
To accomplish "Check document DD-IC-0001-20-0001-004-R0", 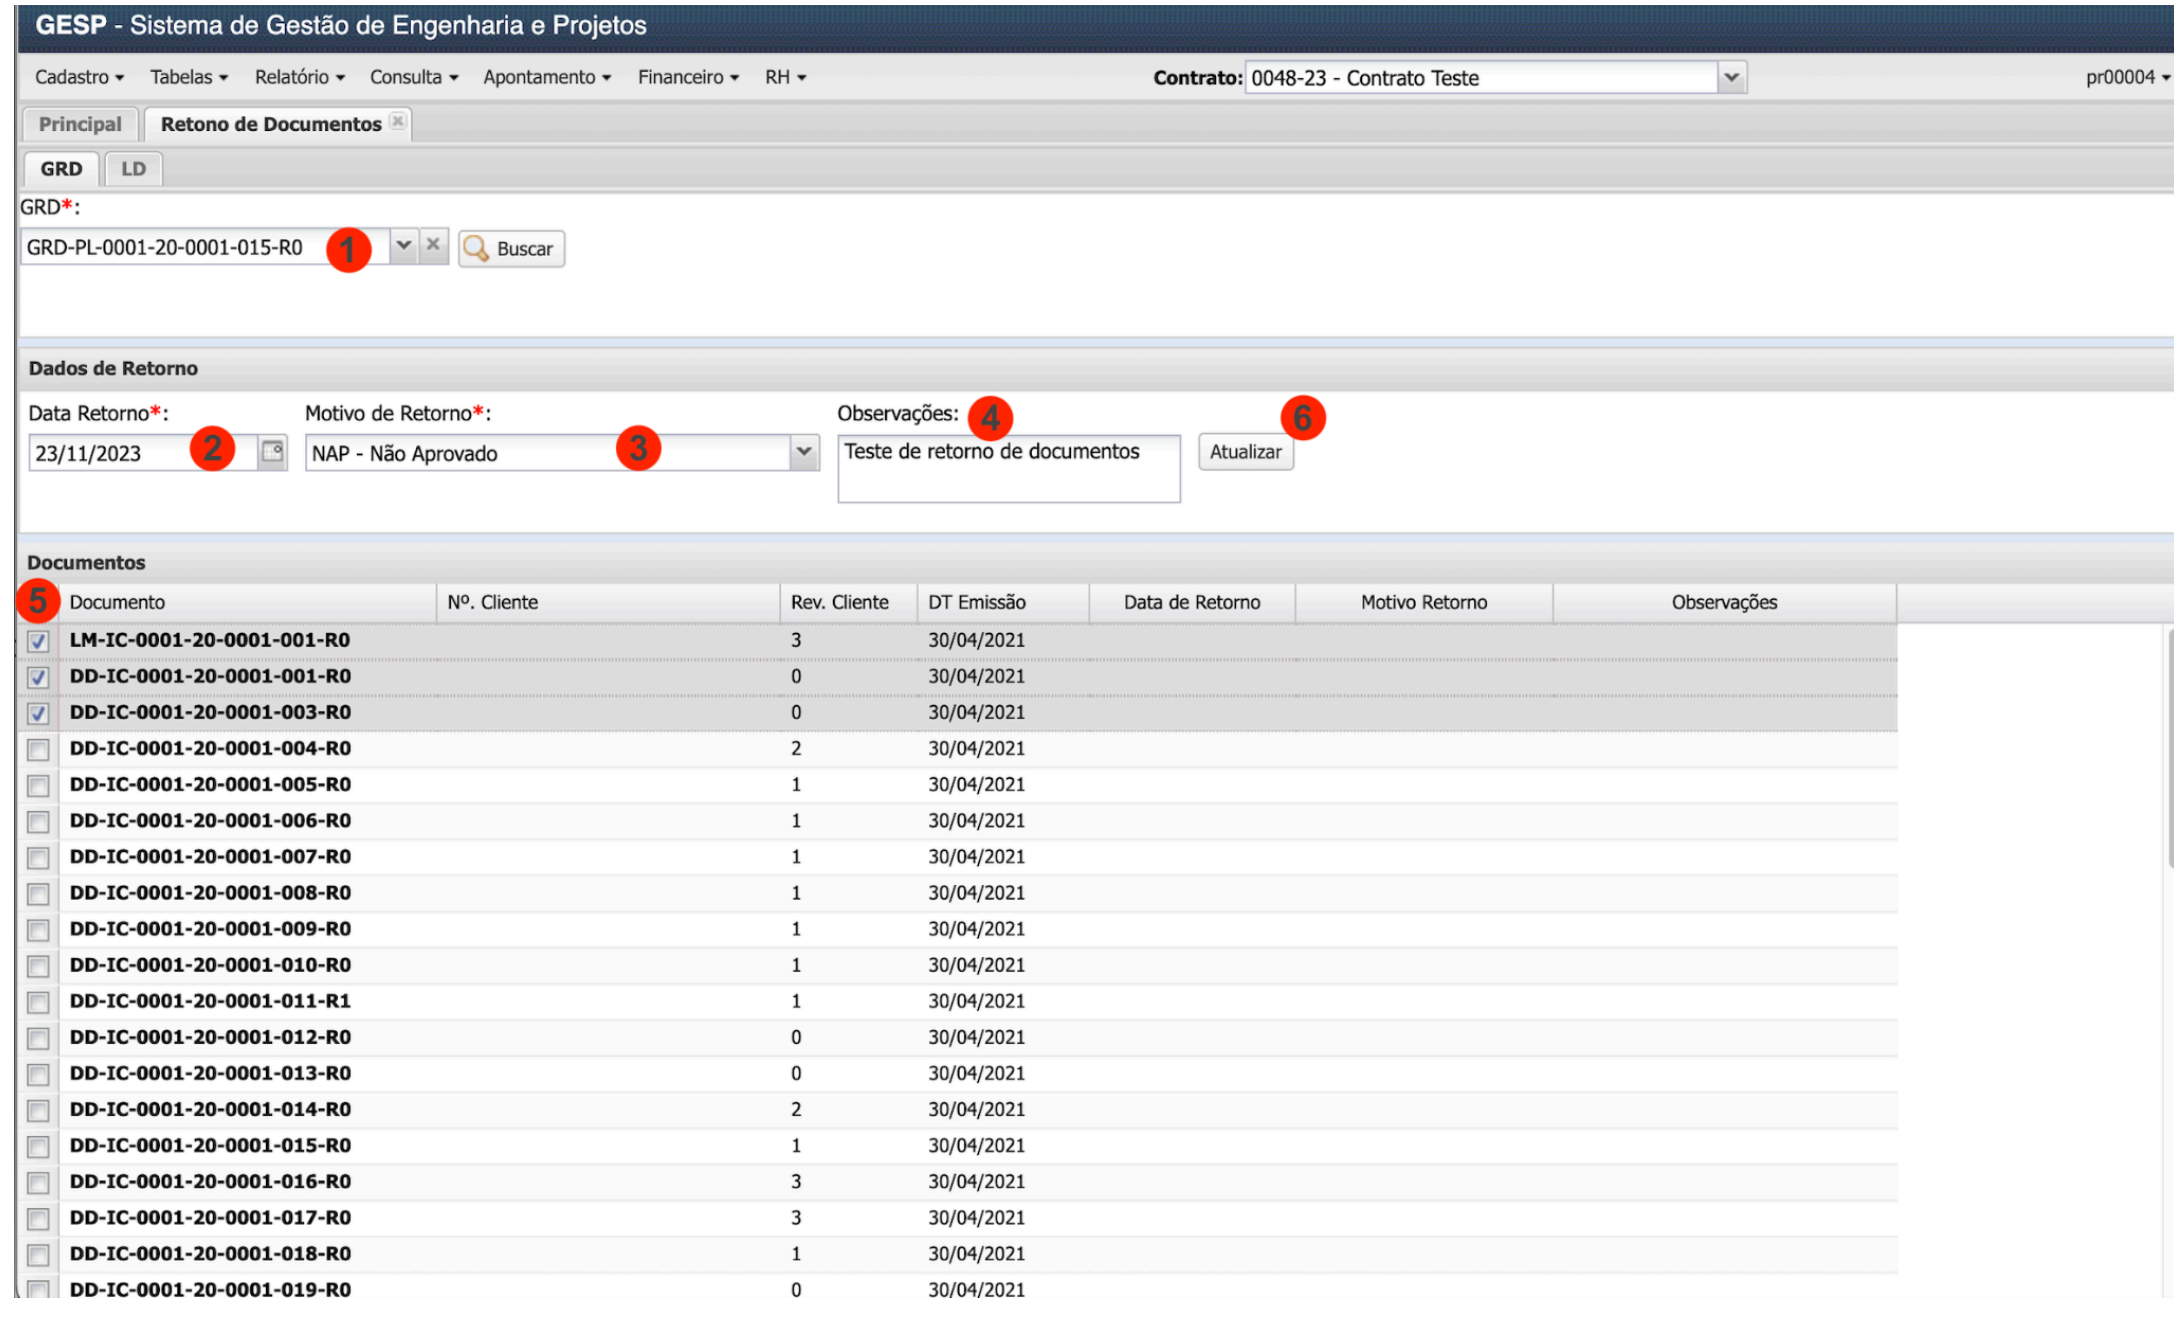I will point(38,749).
